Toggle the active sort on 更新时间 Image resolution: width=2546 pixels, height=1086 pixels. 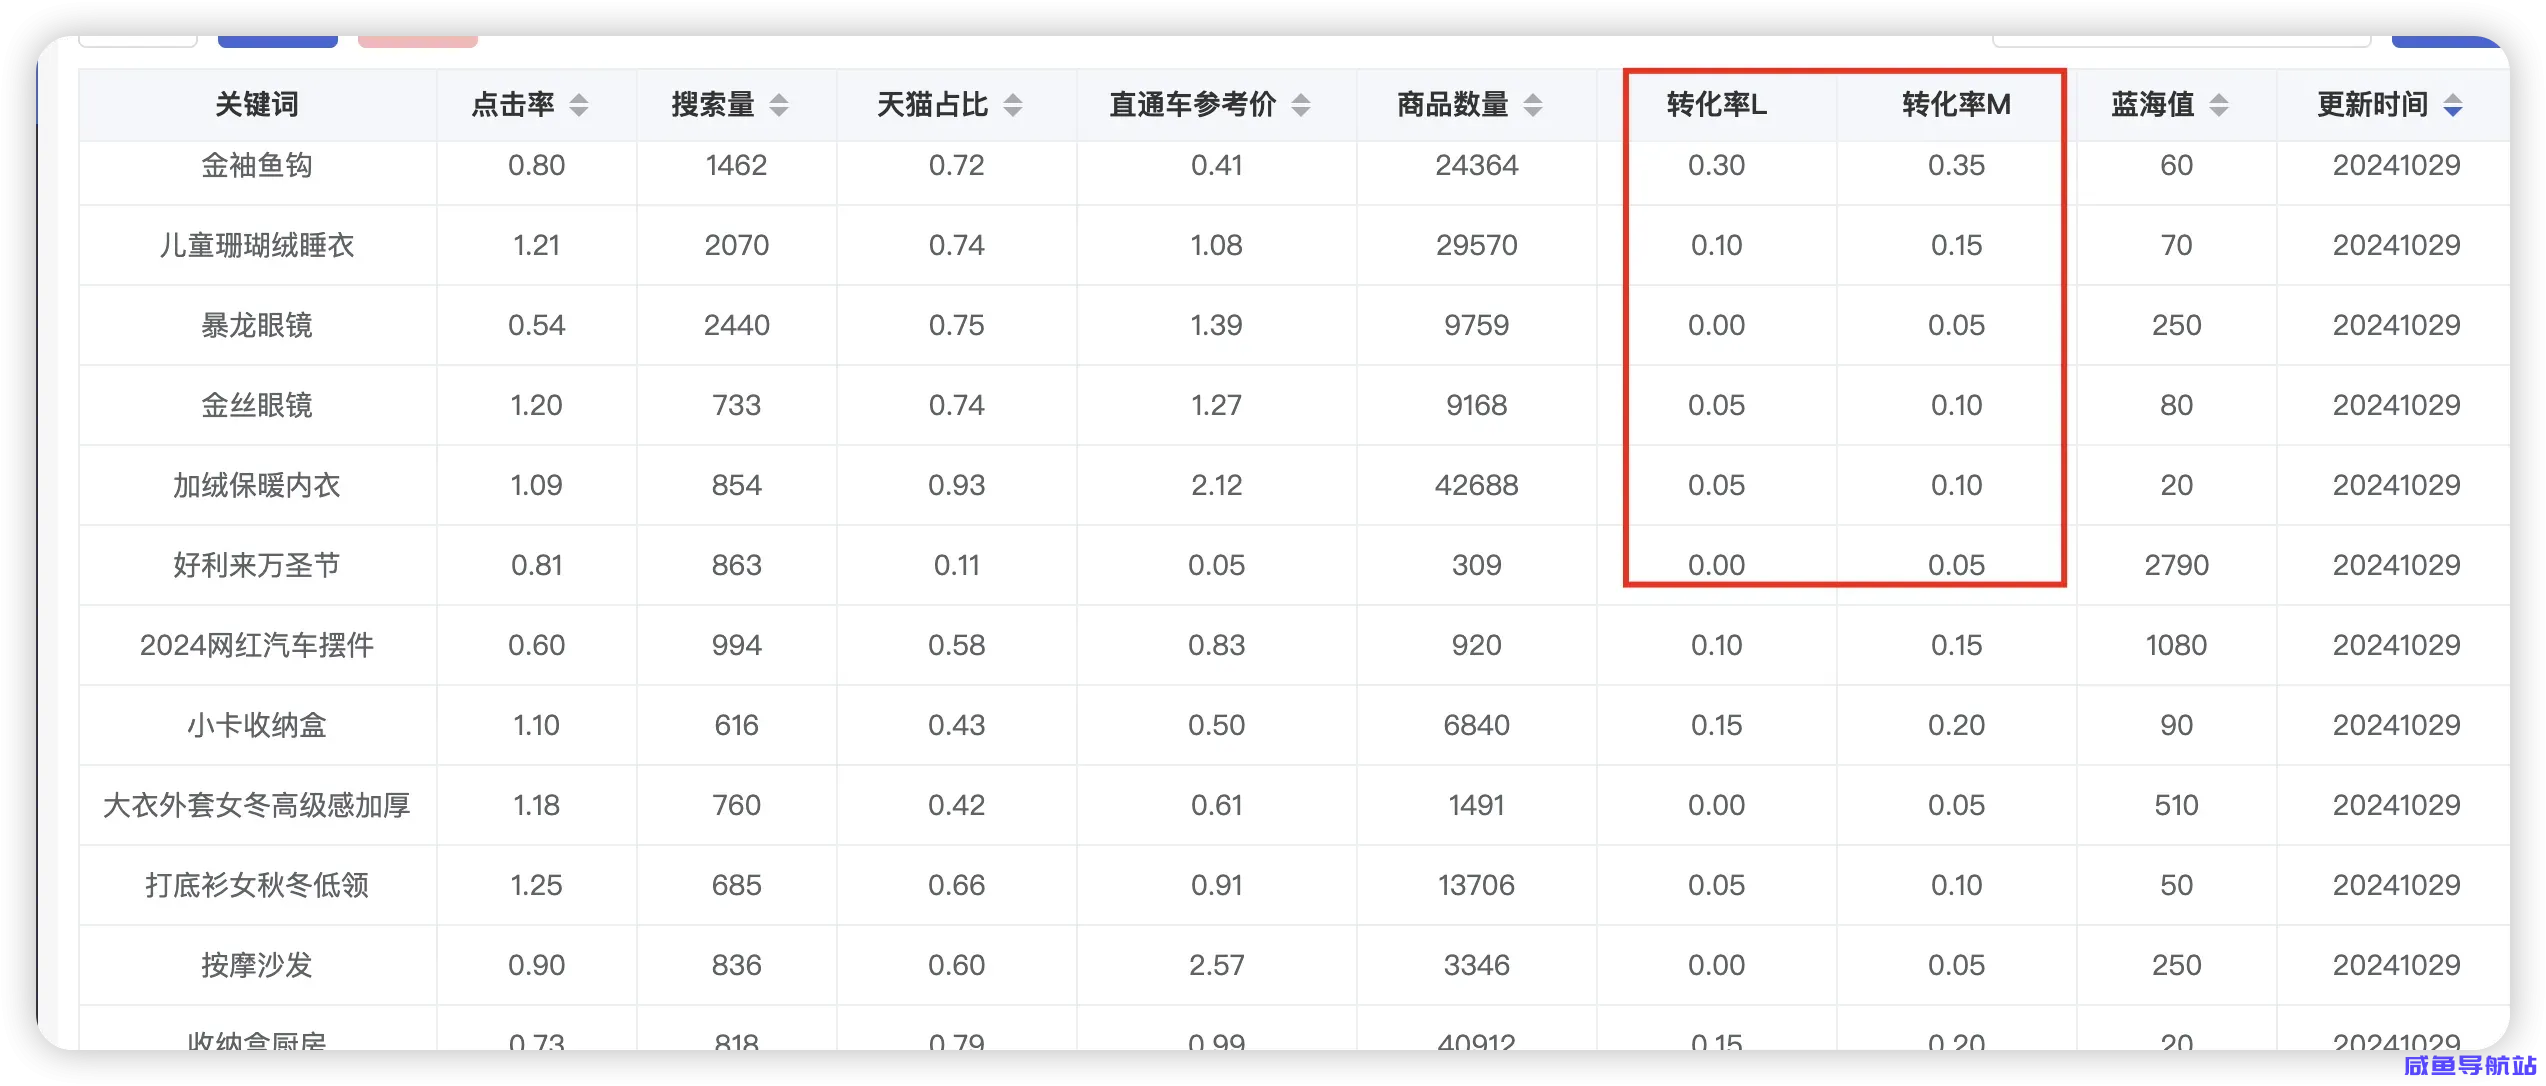(2453, 104)
